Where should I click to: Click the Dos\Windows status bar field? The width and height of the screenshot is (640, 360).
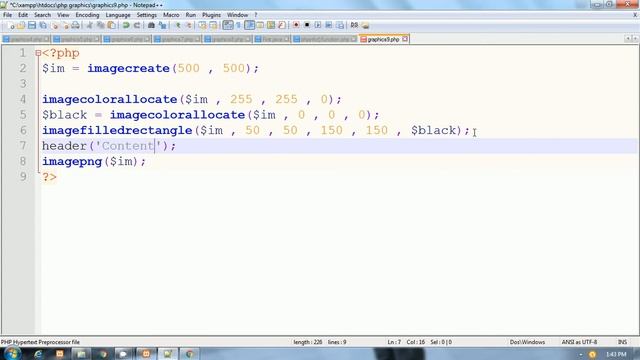pos(527,342)
